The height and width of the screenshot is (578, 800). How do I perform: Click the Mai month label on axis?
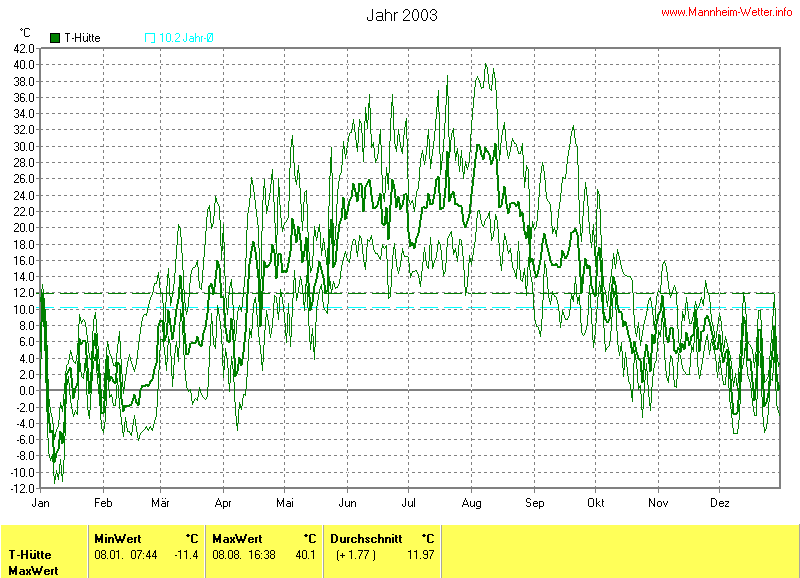tap(286, 502)
